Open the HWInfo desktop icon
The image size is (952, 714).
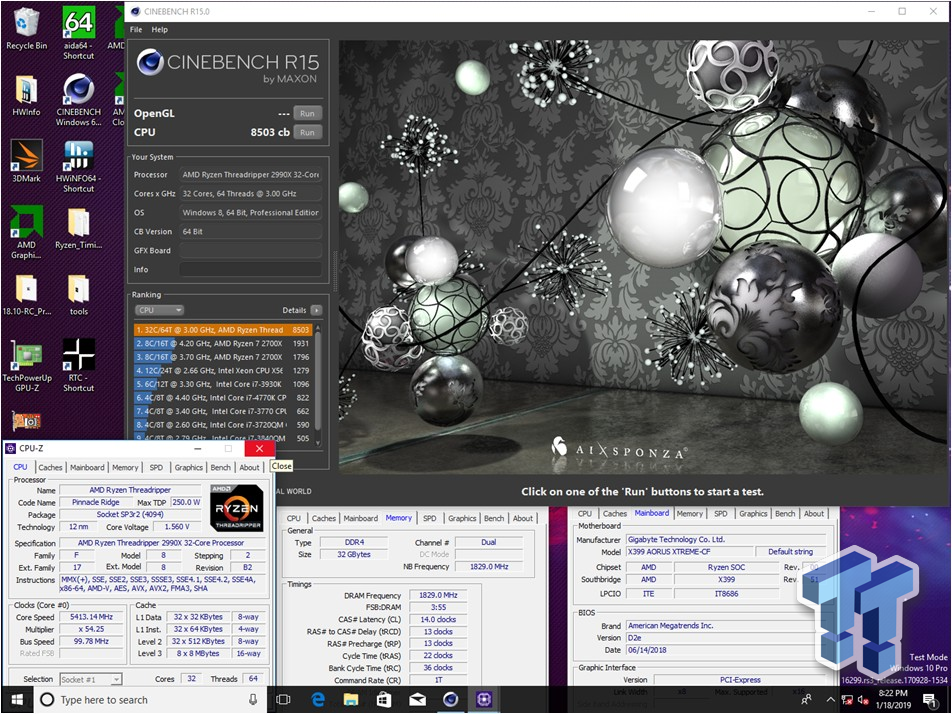[x=26, y=96]
